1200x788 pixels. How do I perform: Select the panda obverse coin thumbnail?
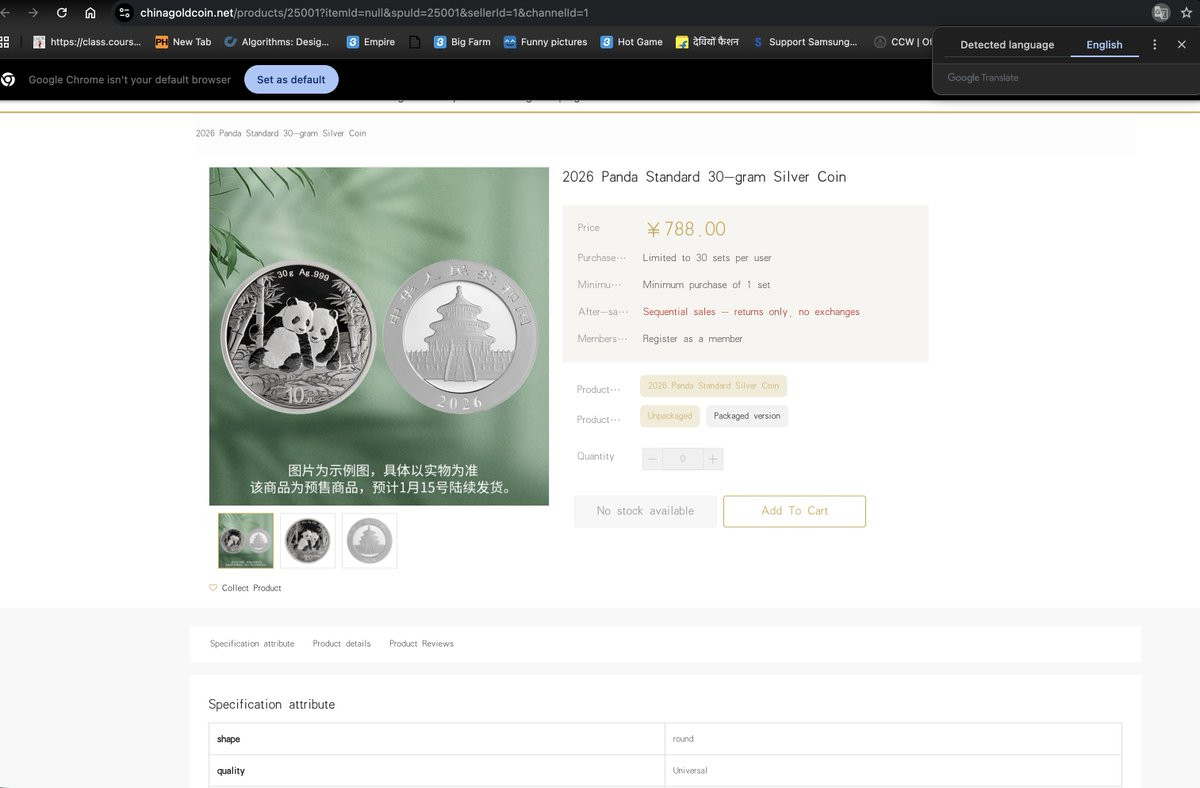[x=308, y=541]
